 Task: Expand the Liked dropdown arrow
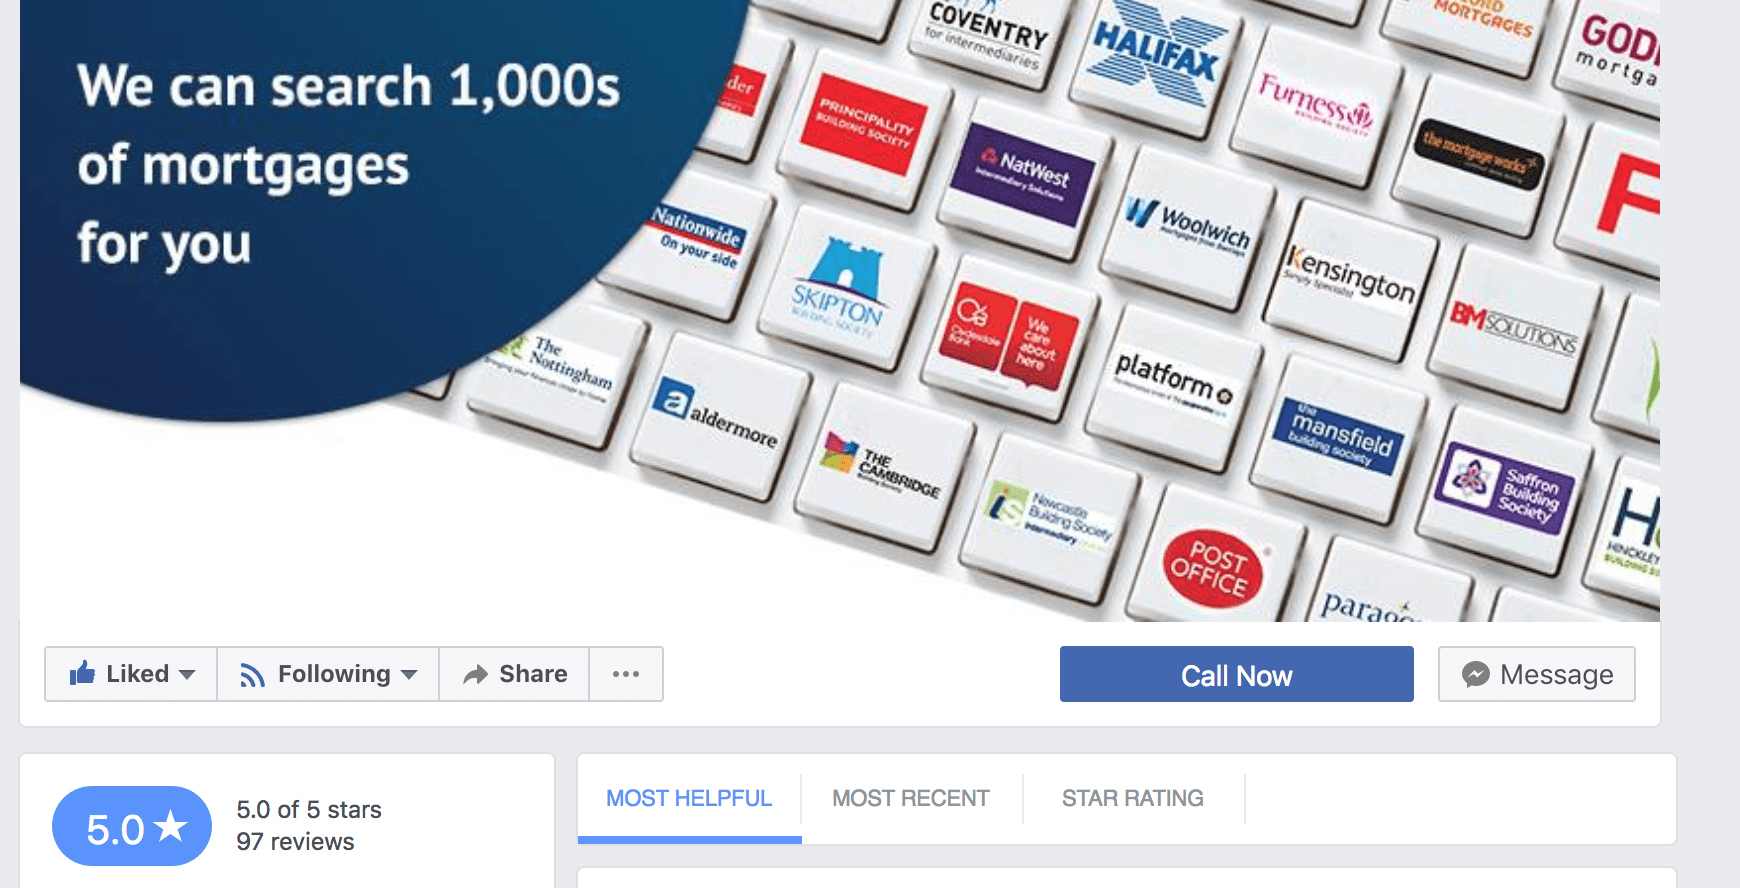tap(187, 675)
